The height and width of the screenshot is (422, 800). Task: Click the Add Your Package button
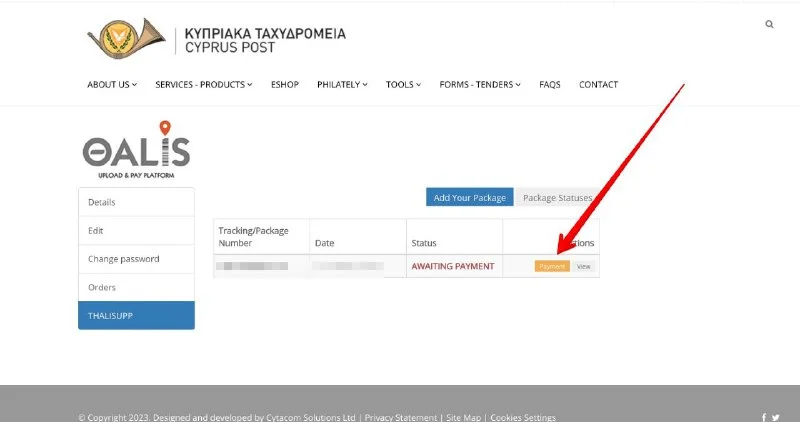[x=469, y=198]
